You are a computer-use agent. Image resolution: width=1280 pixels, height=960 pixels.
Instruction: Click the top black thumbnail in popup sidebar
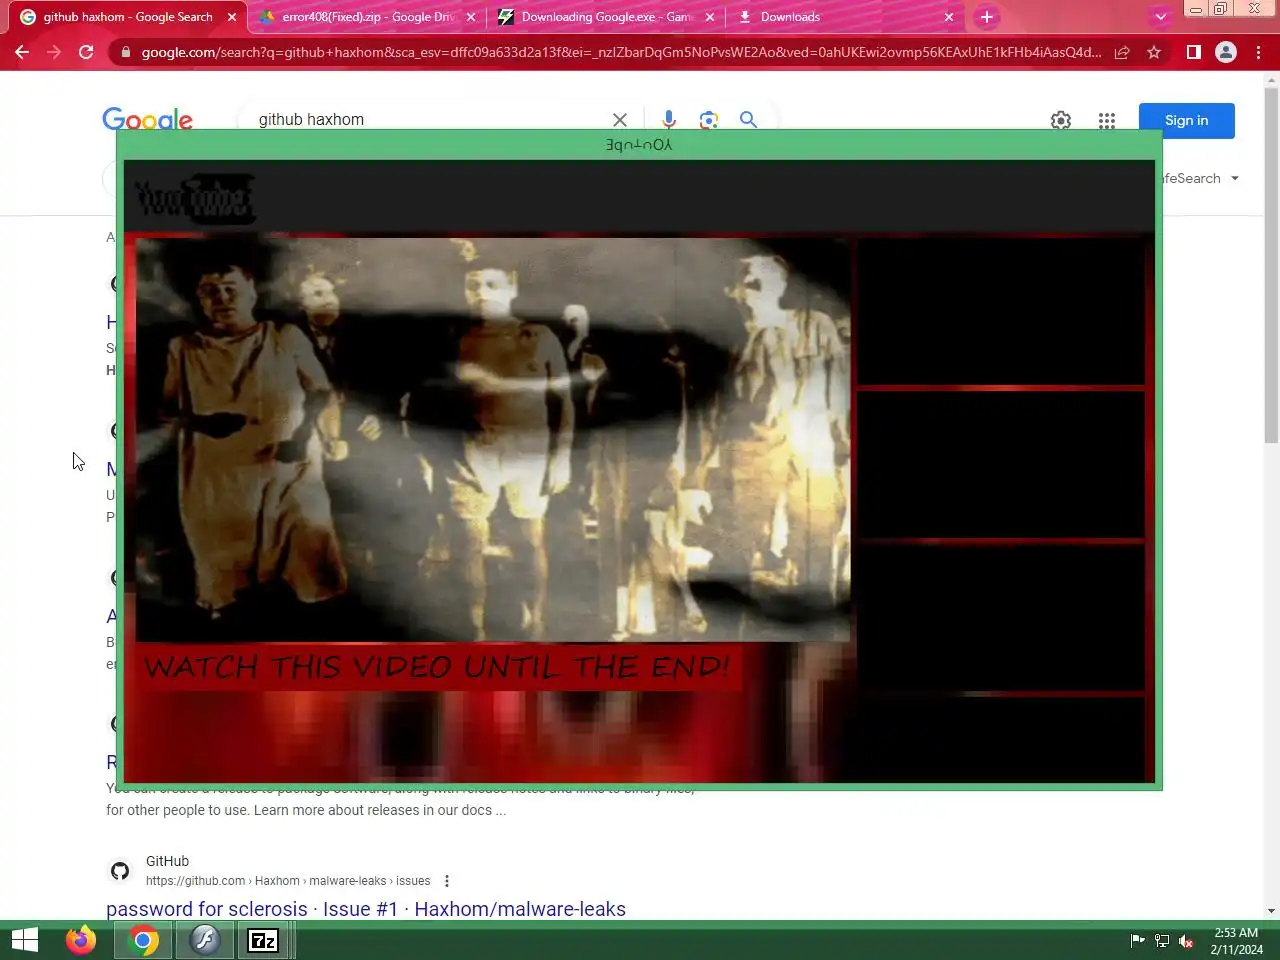pyautogui.click(x=1000, y=311)
